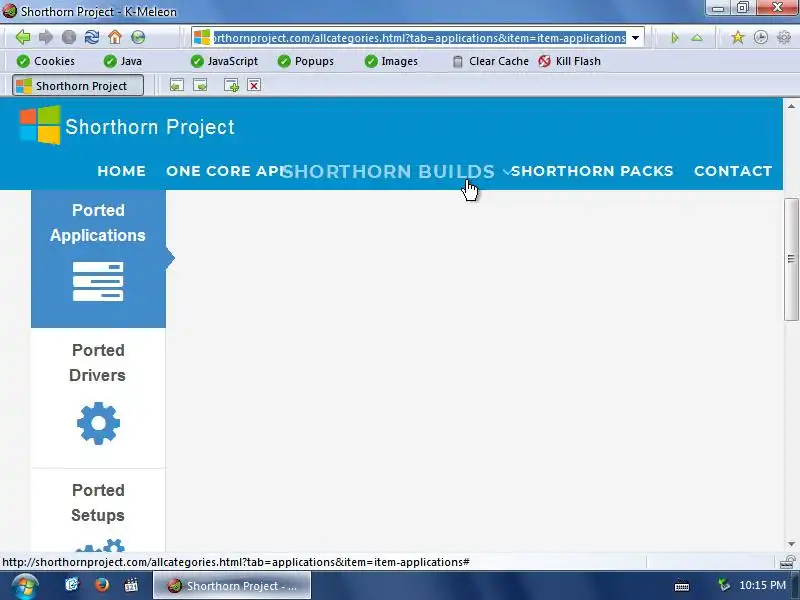This screenshot has width=800, height=600.
Task: Click the padlock security icon in the status bar
Action: [x=788, y=562]
